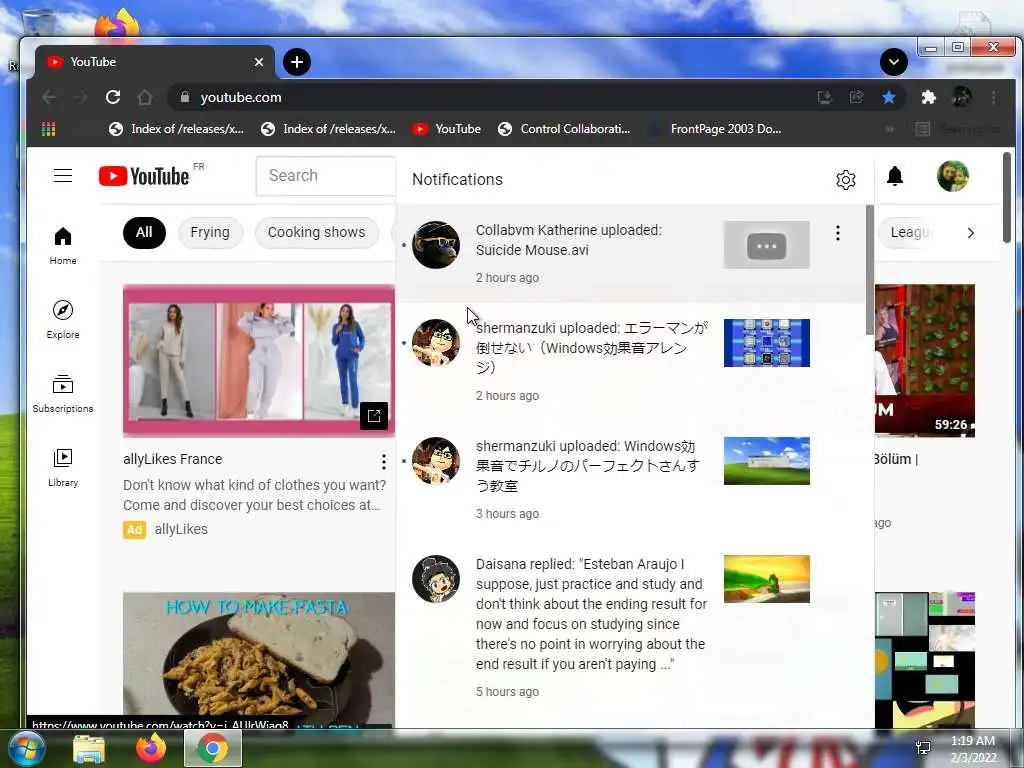Click Chrome taskbar button
The width and height of the screenshot is (1024, 768).
click(213, 748)
